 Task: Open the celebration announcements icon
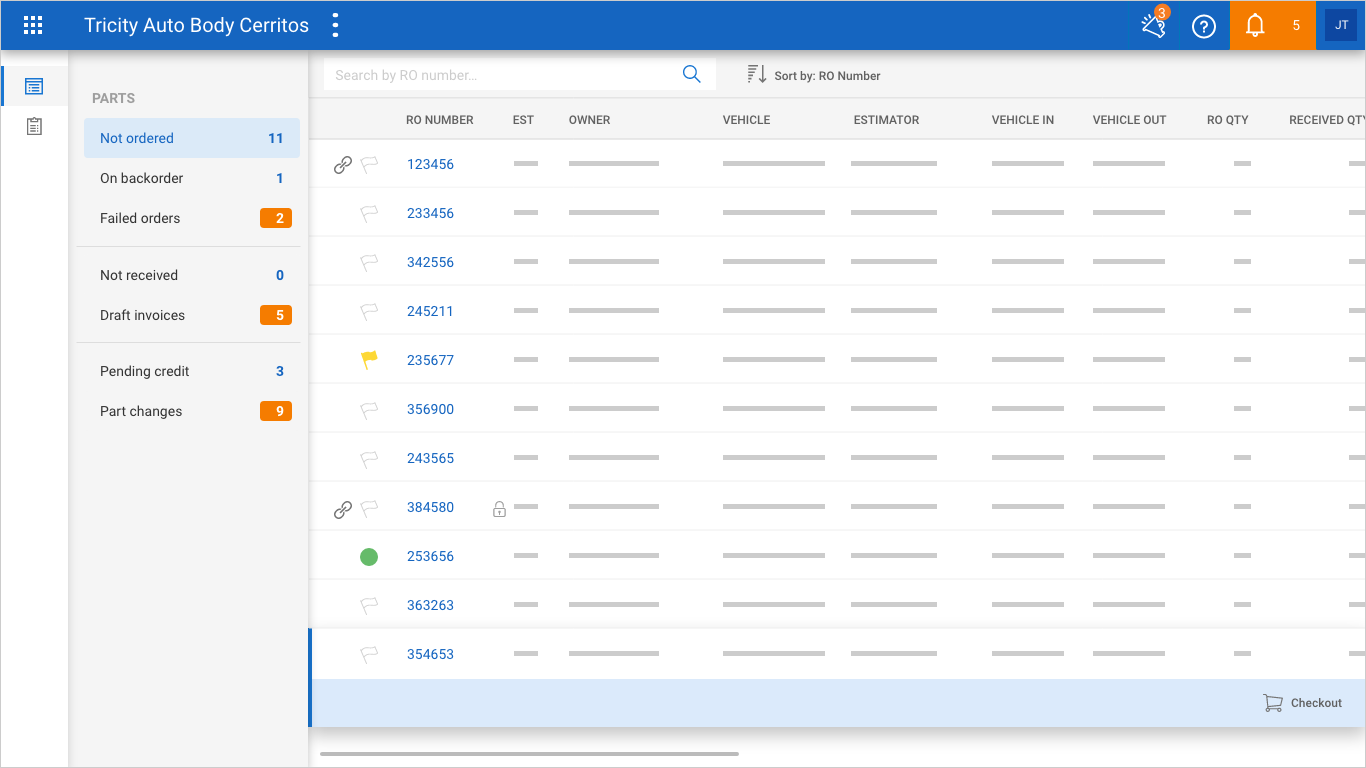click(x=1154, y=26)
